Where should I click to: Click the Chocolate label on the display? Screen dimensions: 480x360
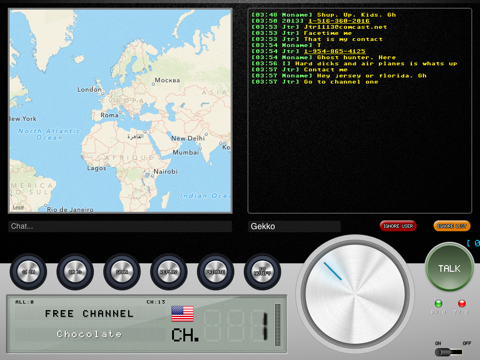pyautogui.click(x=89, y=334)
